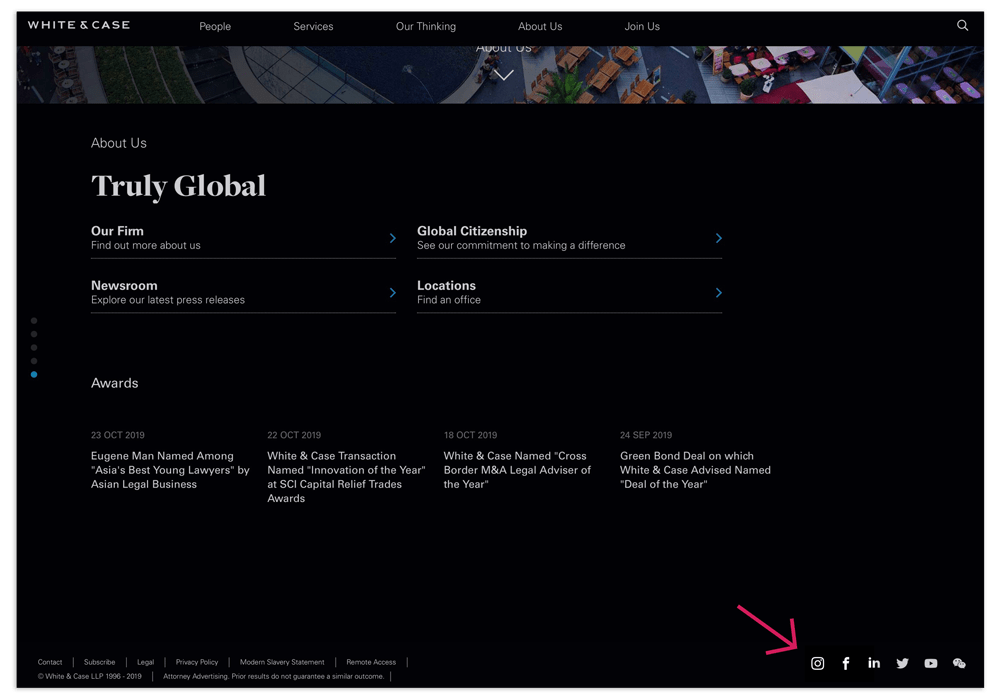
Task: Open the LinkedIn icon in the footer
Action: [x=874, y=663]
